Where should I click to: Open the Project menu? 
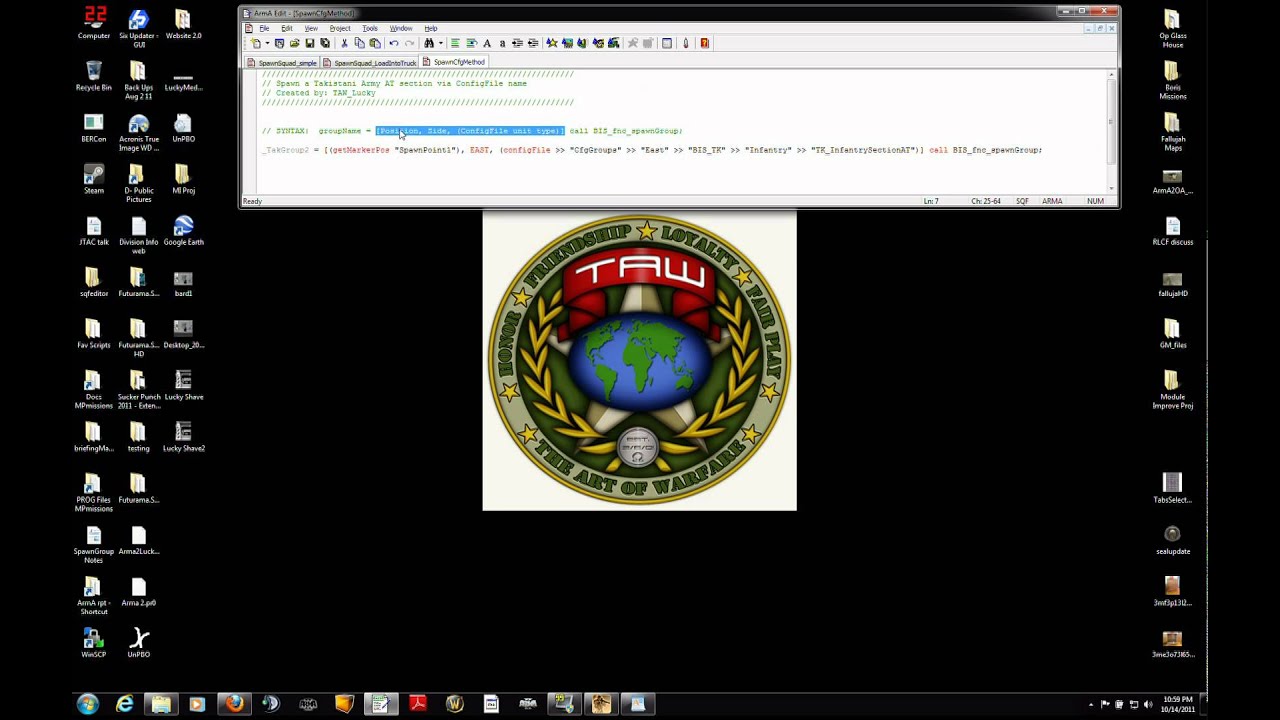(340, 28)
